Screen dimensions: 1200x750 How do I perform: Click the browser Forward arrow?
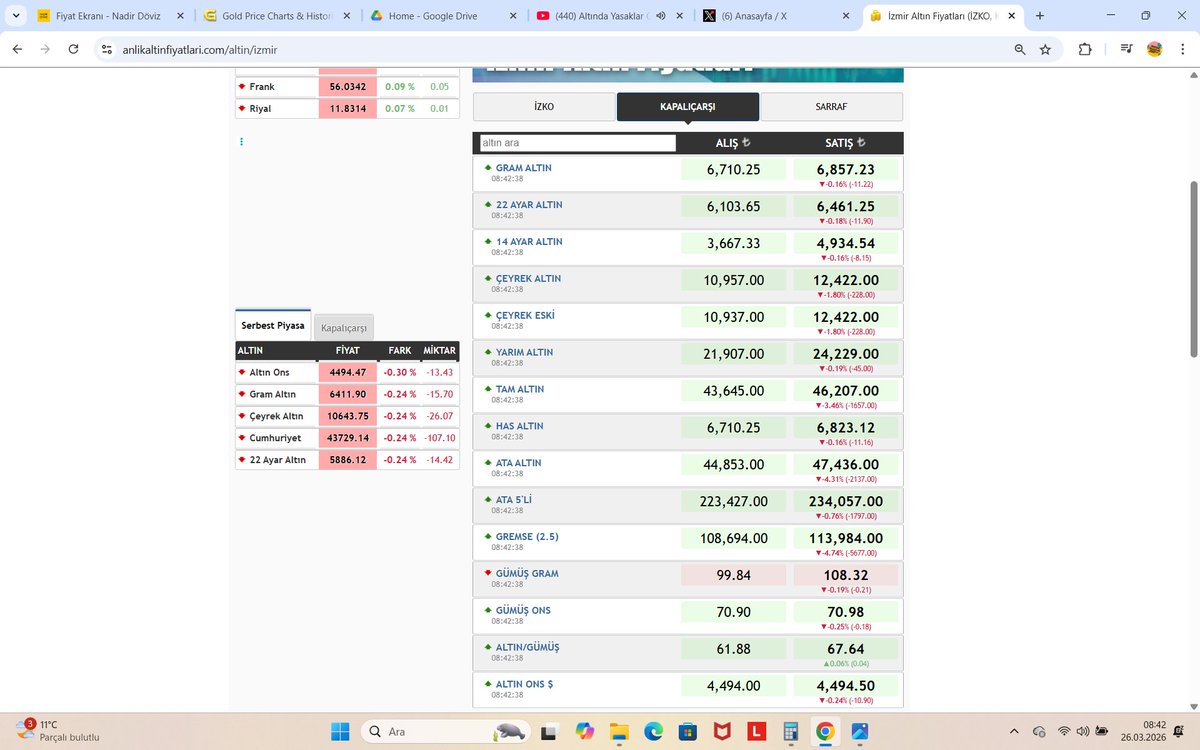point(46,49)
